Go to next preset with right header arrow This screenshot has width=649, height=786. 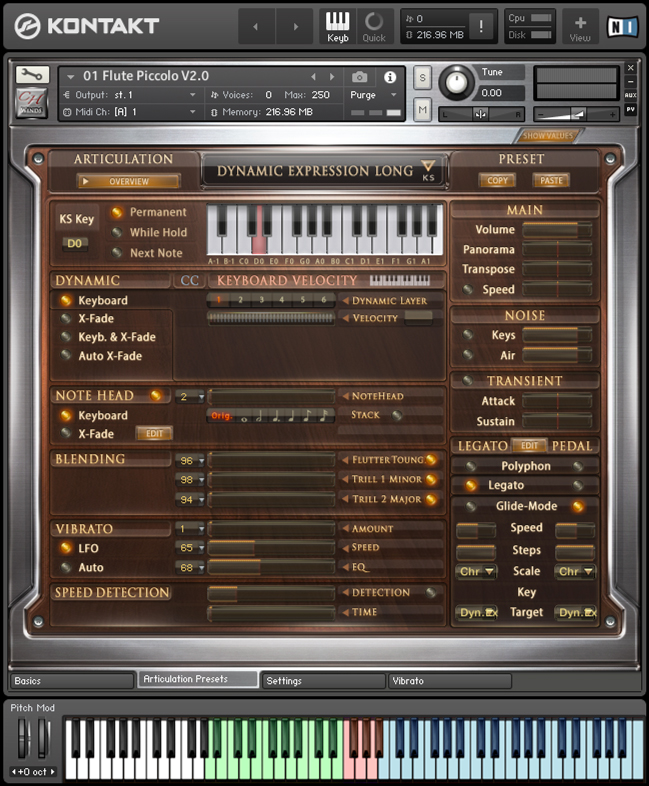tap(296, 27)
